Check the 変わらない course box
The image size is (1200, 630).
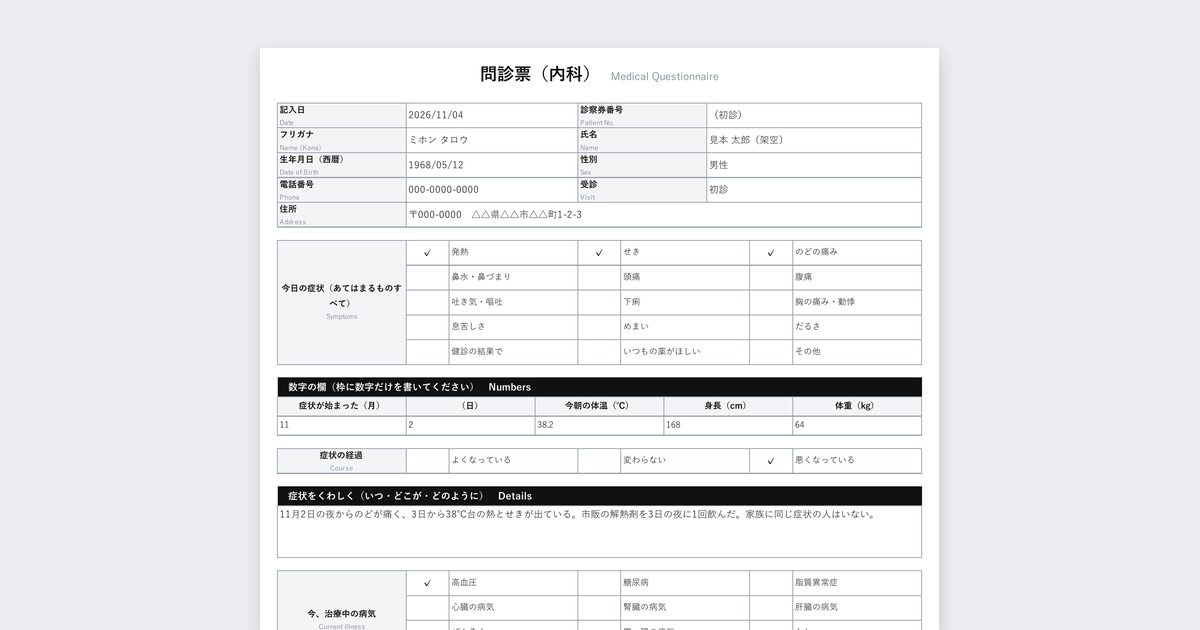(599, 461)
